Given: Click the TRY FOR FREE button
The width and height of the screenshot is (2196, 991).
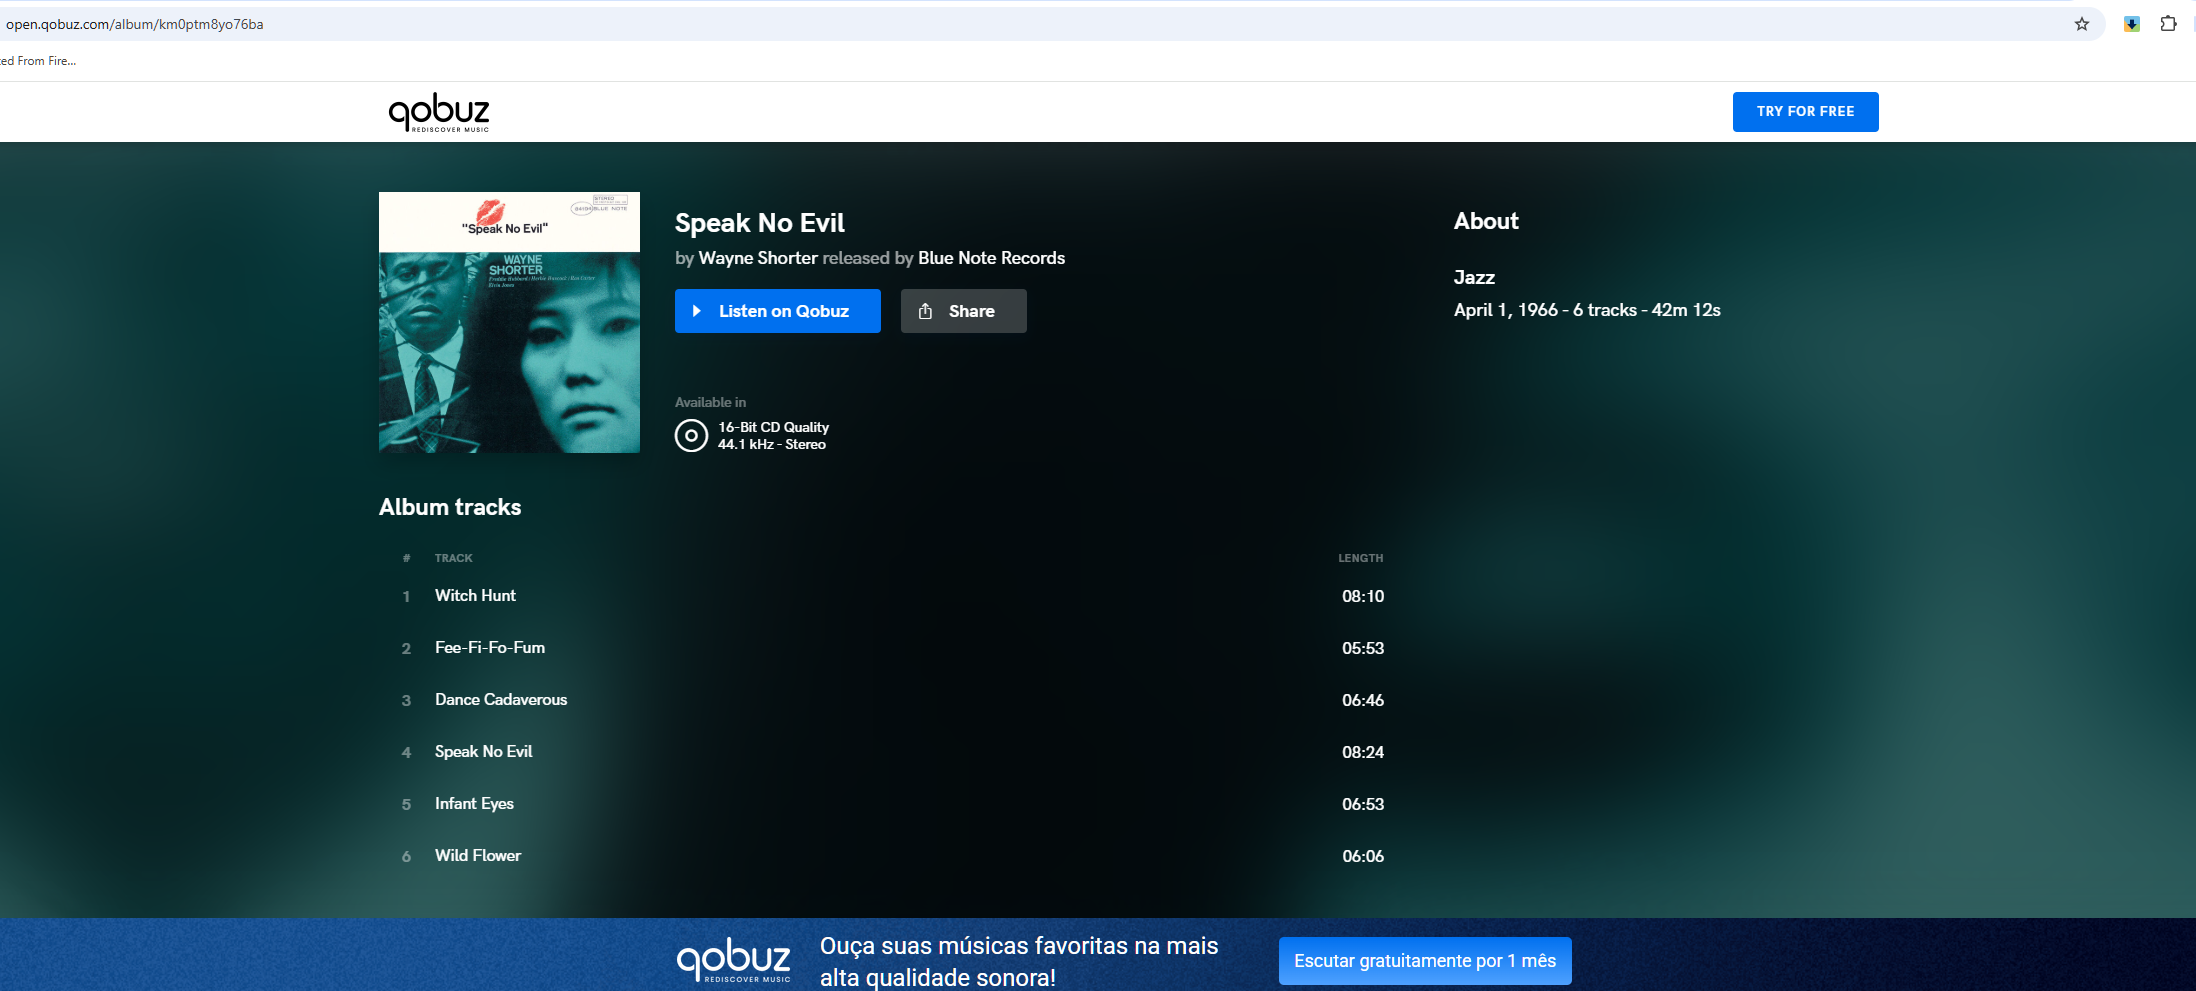Looking at the screenshot, I should click(x=1805, y=112).
